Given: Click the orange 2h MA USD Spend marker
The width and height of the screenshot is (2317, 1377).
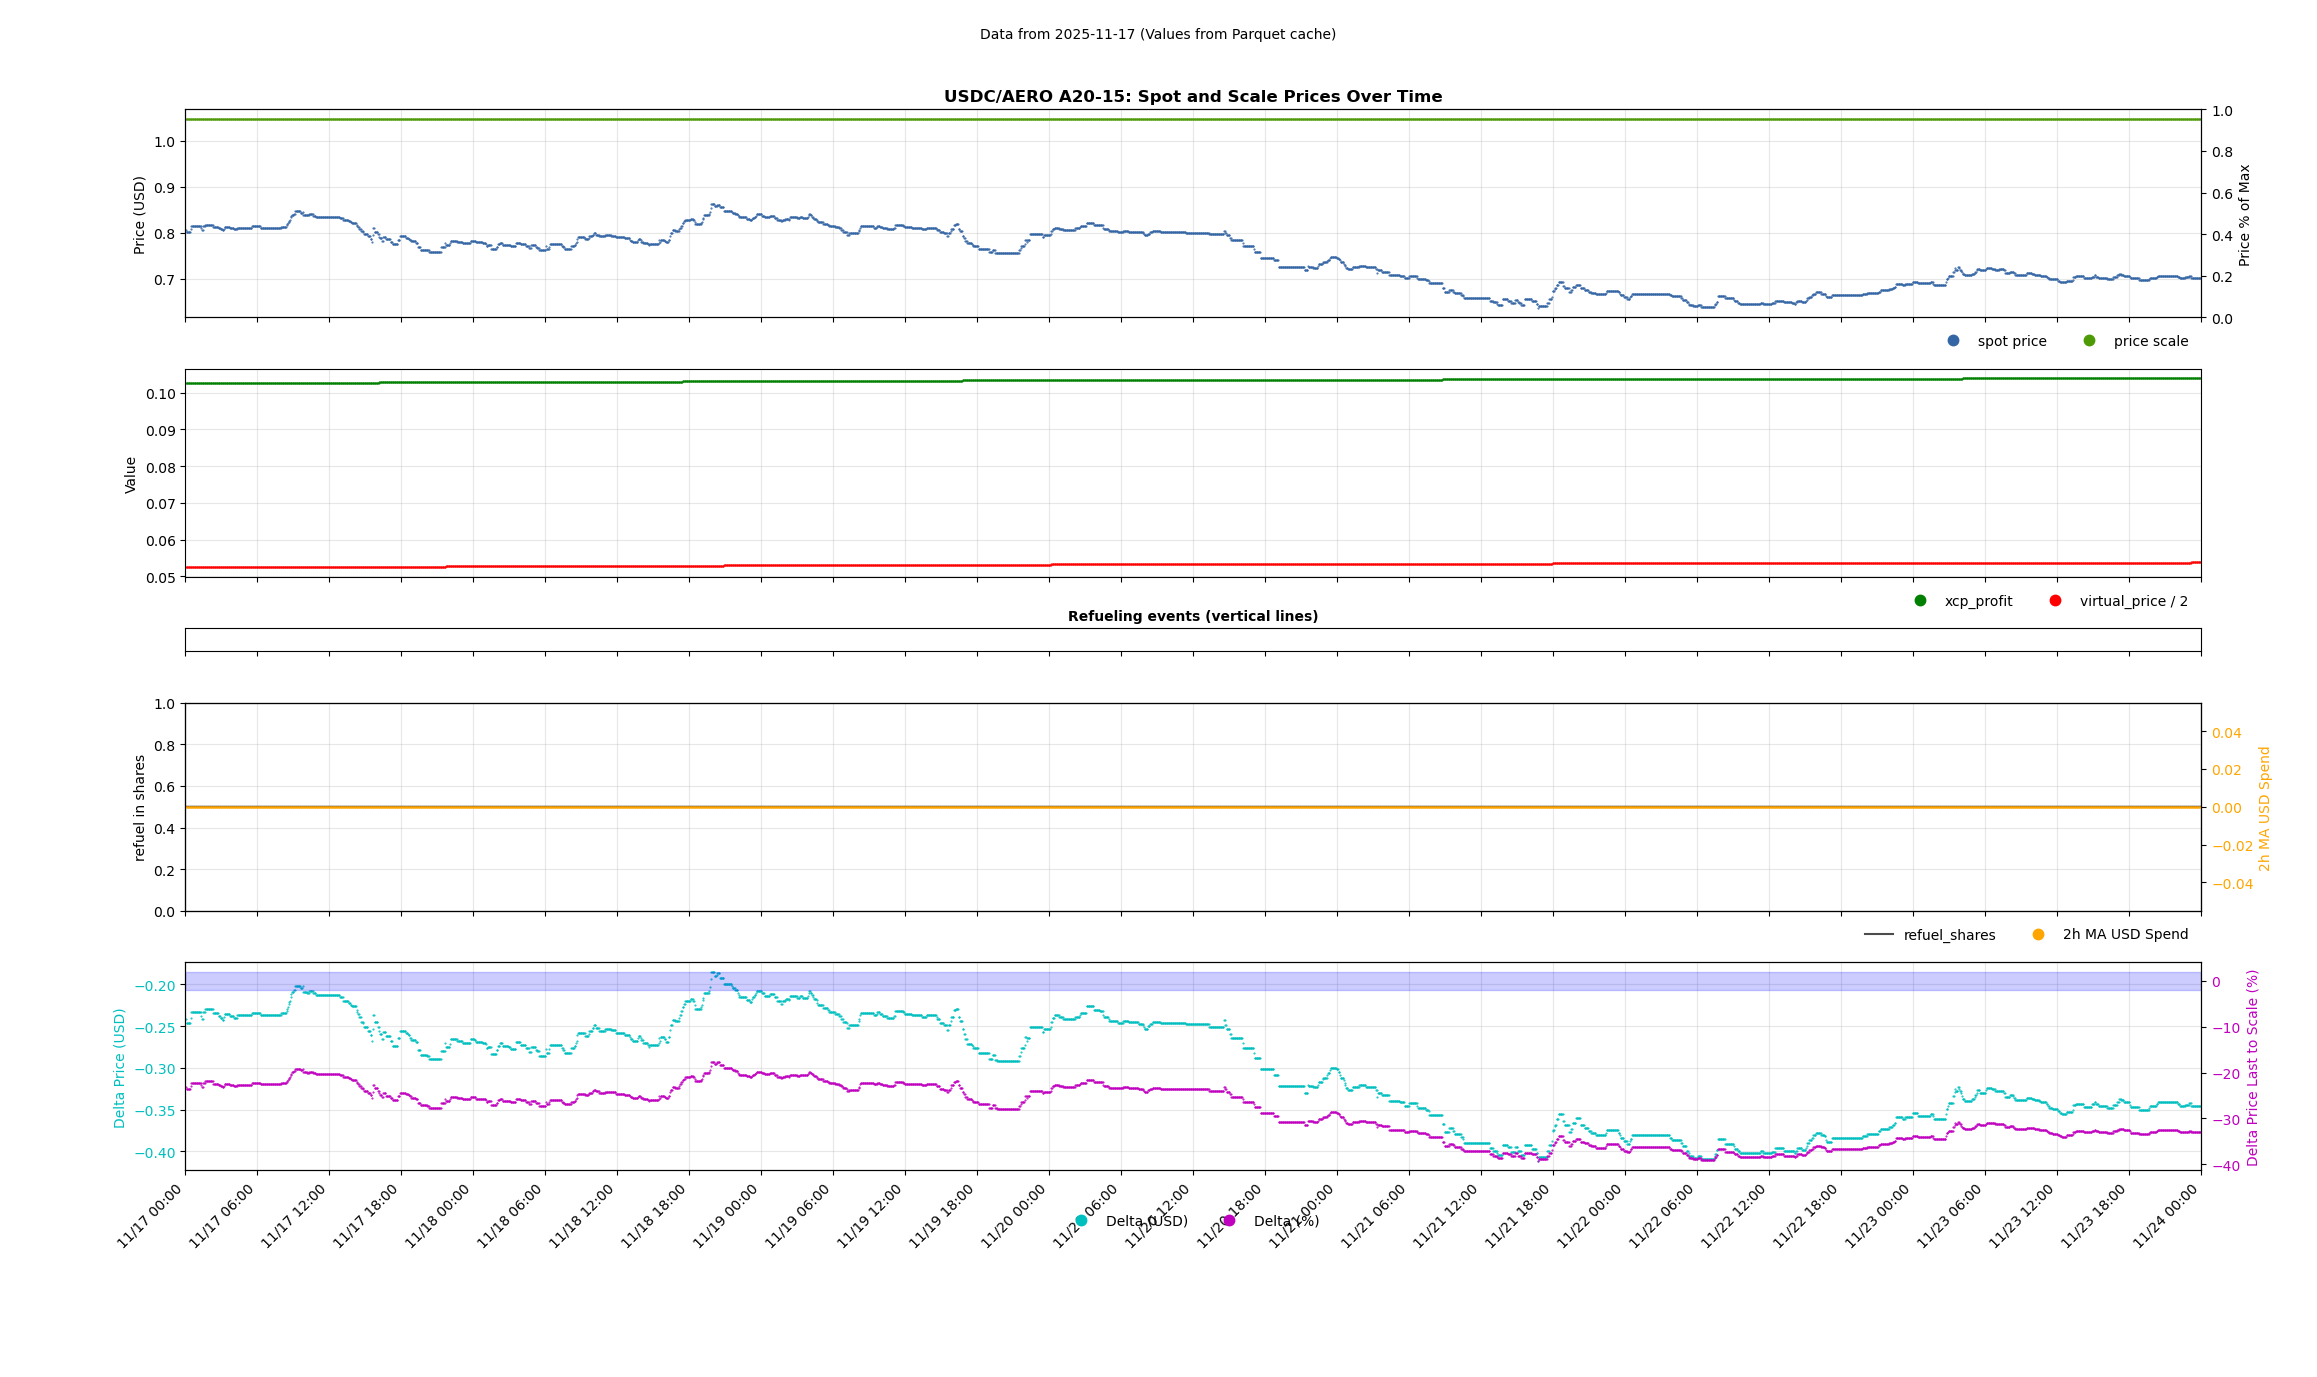Looking at the screenshot, I should point(2038,935).
